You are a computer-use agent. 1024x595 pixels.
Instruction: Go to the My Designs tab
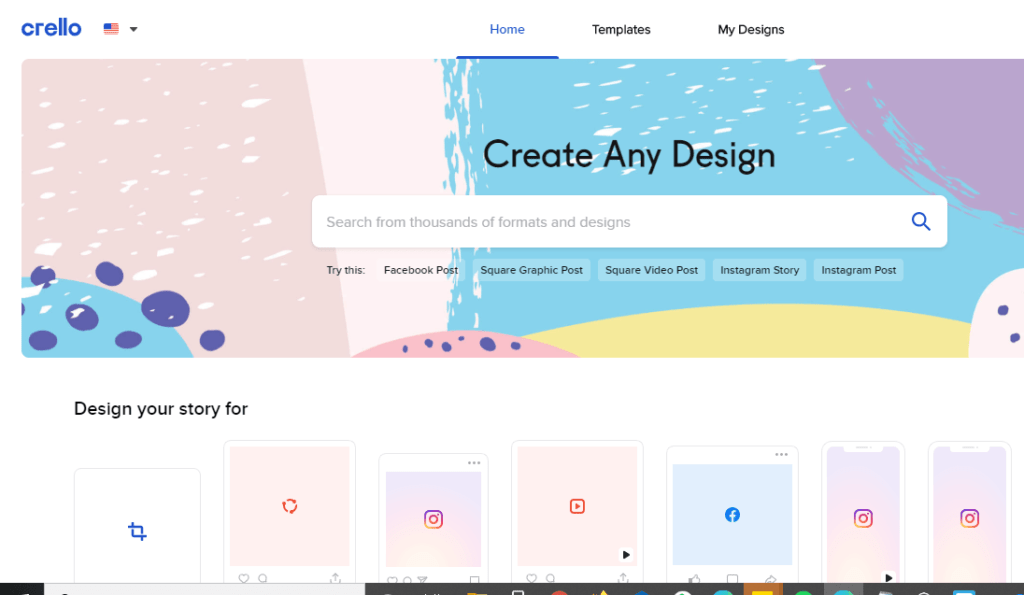(x=751, y=29)
